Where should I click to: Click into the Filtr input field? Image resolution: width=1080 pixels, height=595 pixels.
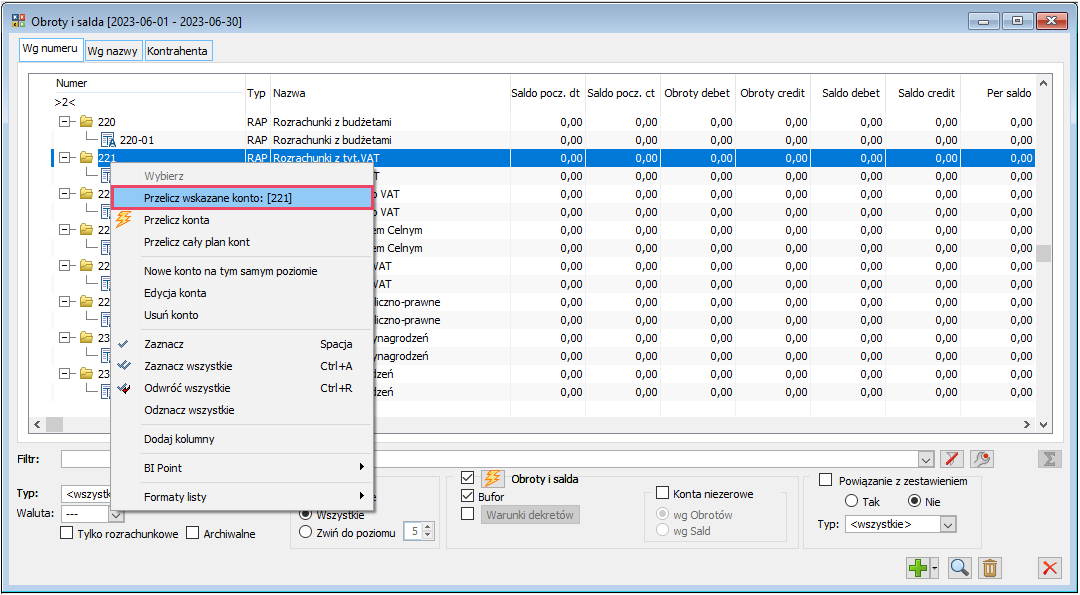pos(489,459)
